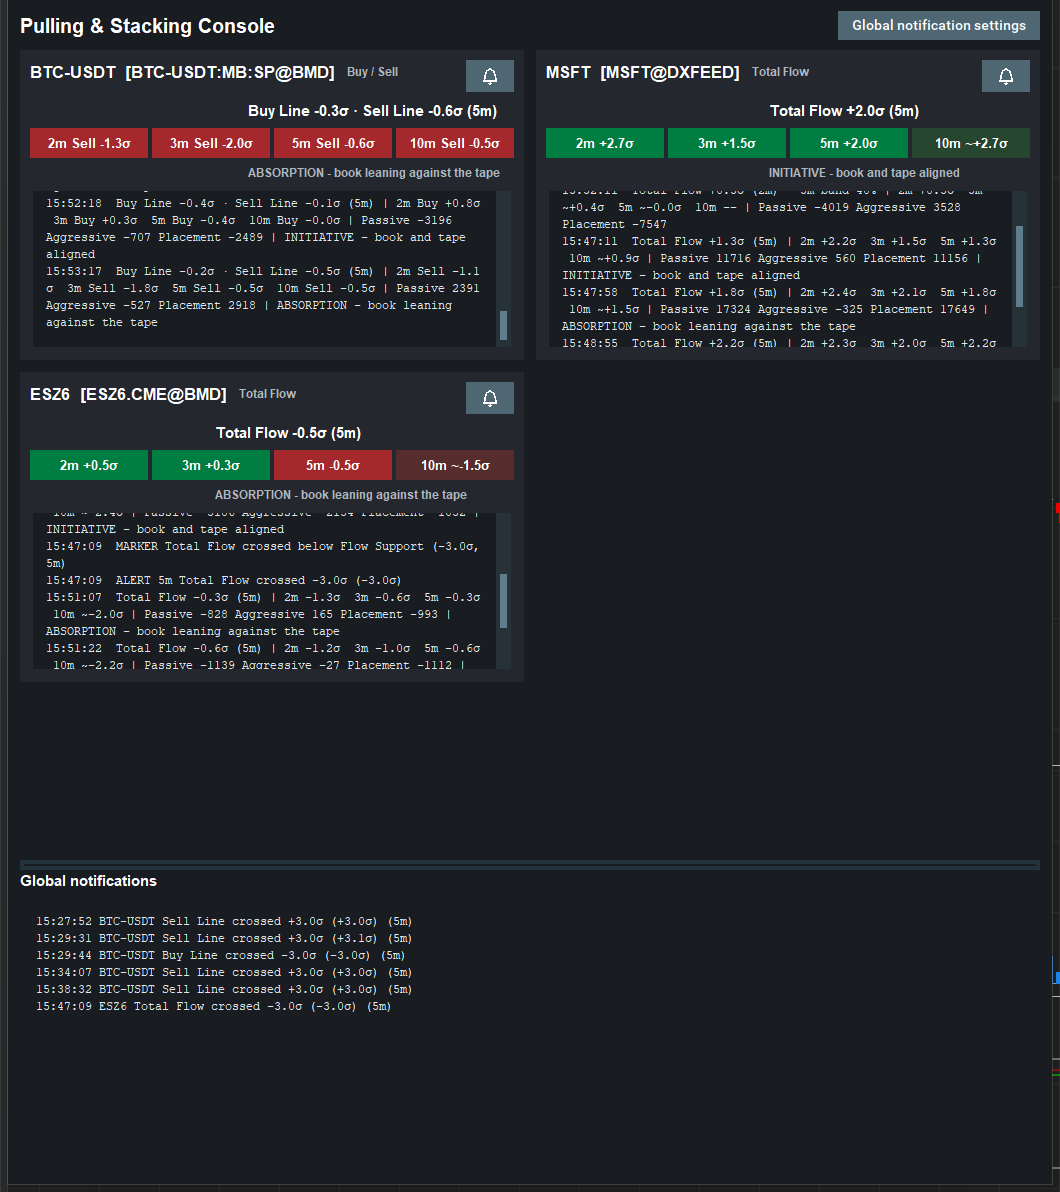Select MSFT 5m +2.0σ tile
The width and height of the screenshot is (1060, 1192).
pos(849,143)
